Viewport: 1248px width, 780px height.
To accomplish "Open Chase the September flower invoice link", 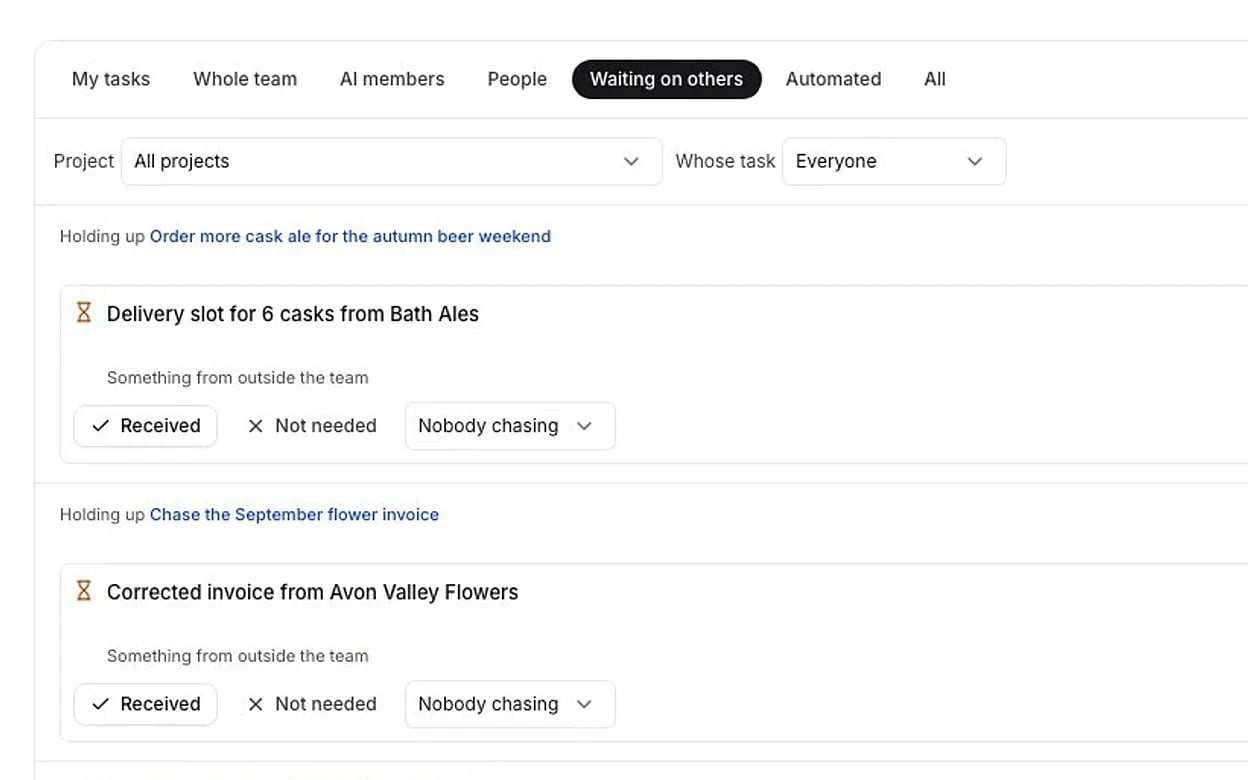I will [294, 514].
